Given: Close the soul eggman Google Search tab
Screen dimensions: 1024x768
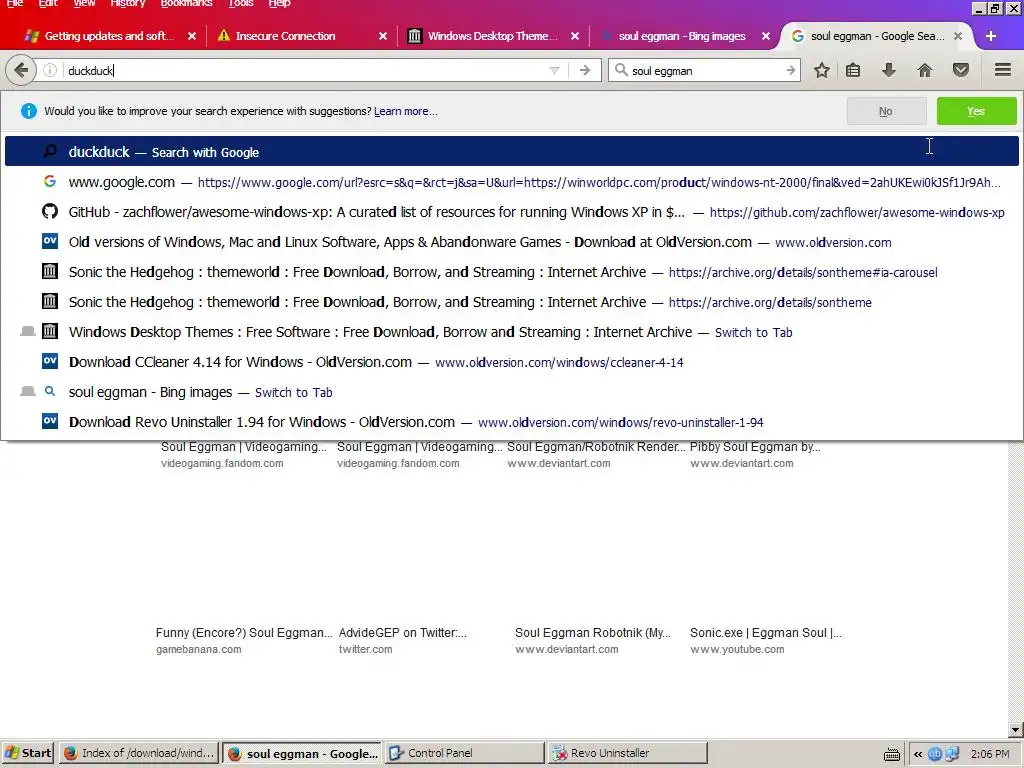Looking at the screenshot, I should (x=957, y=36).
